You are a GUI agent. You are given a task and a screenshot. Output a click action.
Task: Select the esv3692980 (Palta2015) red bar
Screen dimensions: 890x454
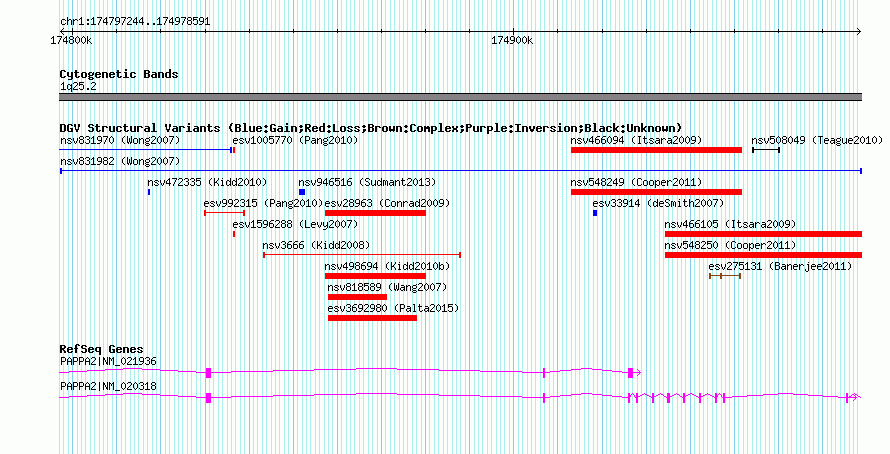click(372, 318)
